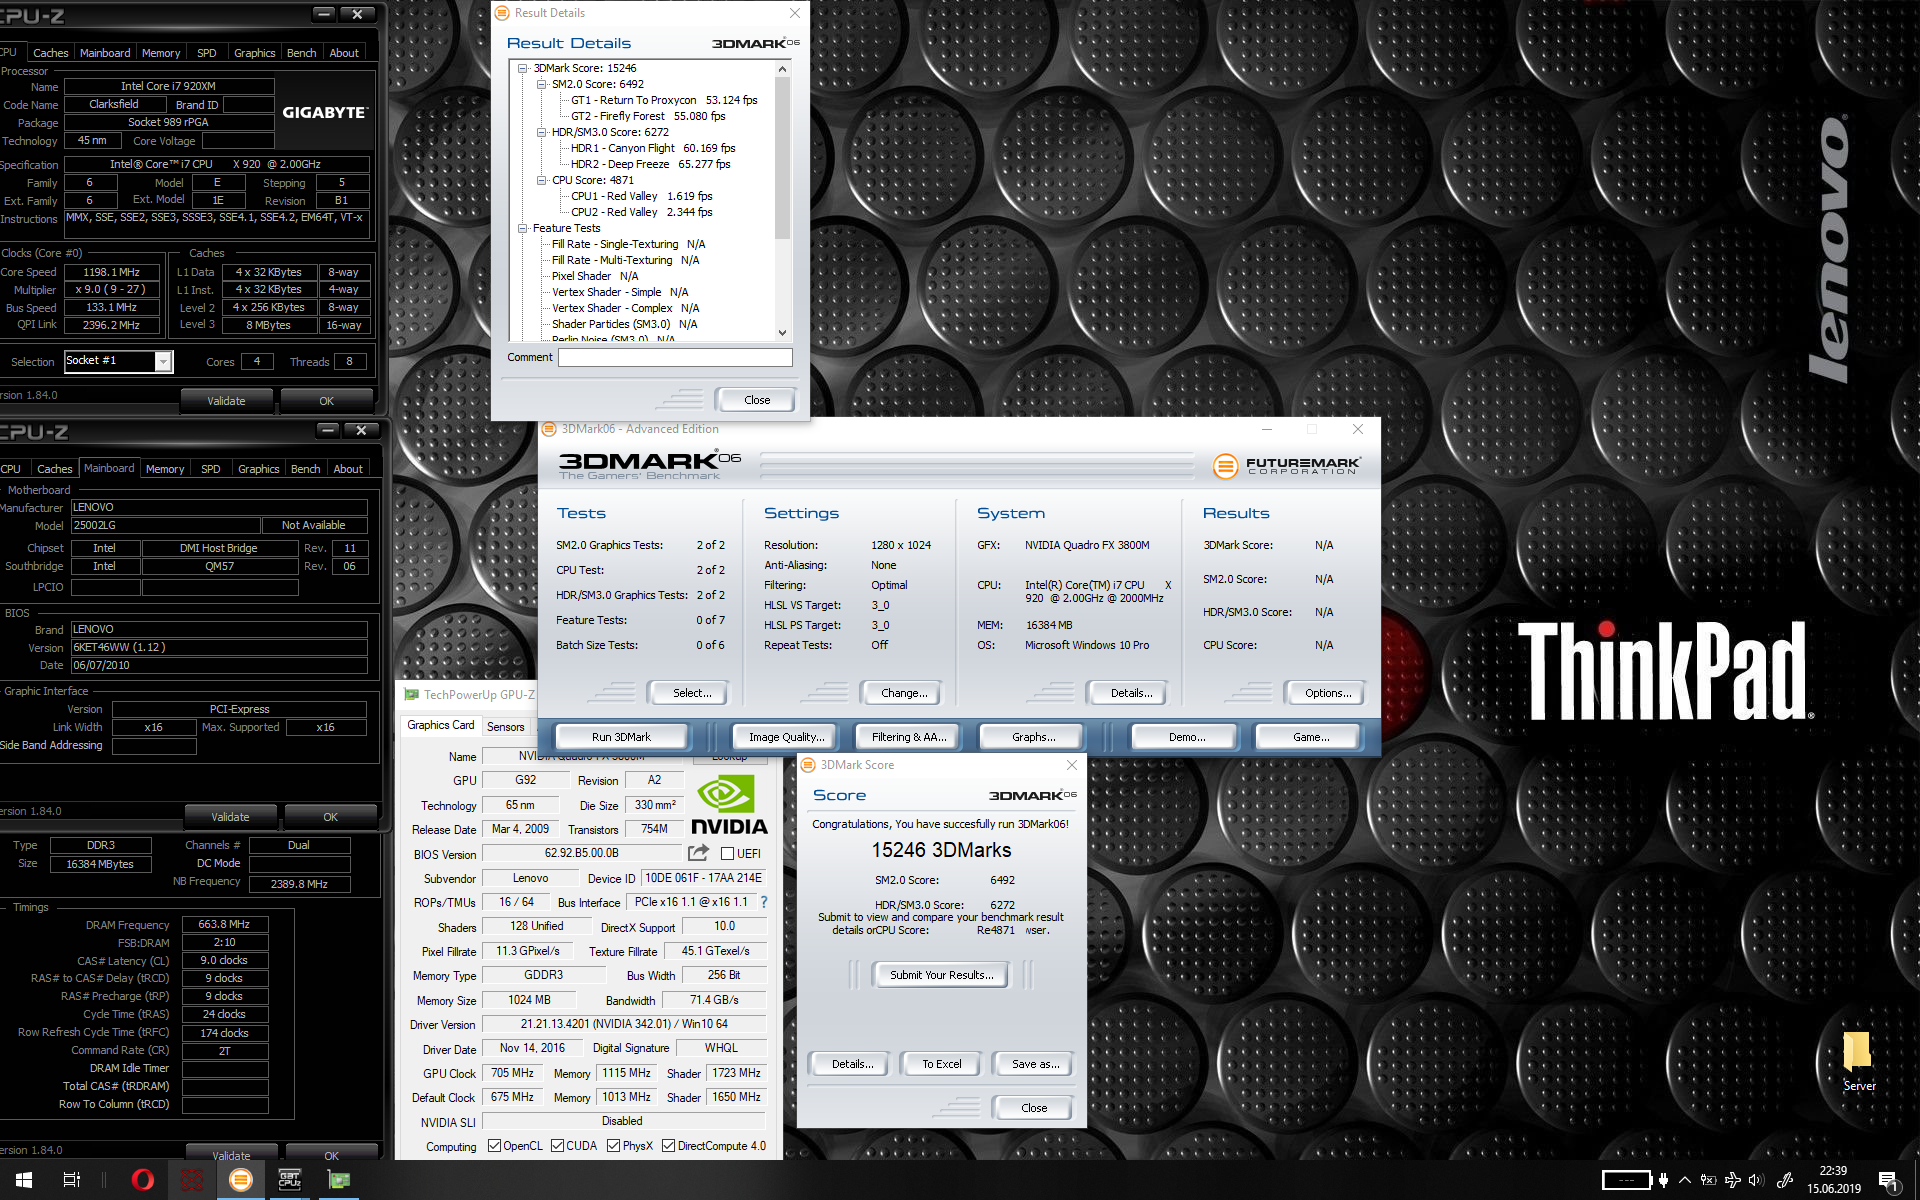Open the Windows Start menu
This screenshot has height=1200, width=1920.
point(24,1180)
